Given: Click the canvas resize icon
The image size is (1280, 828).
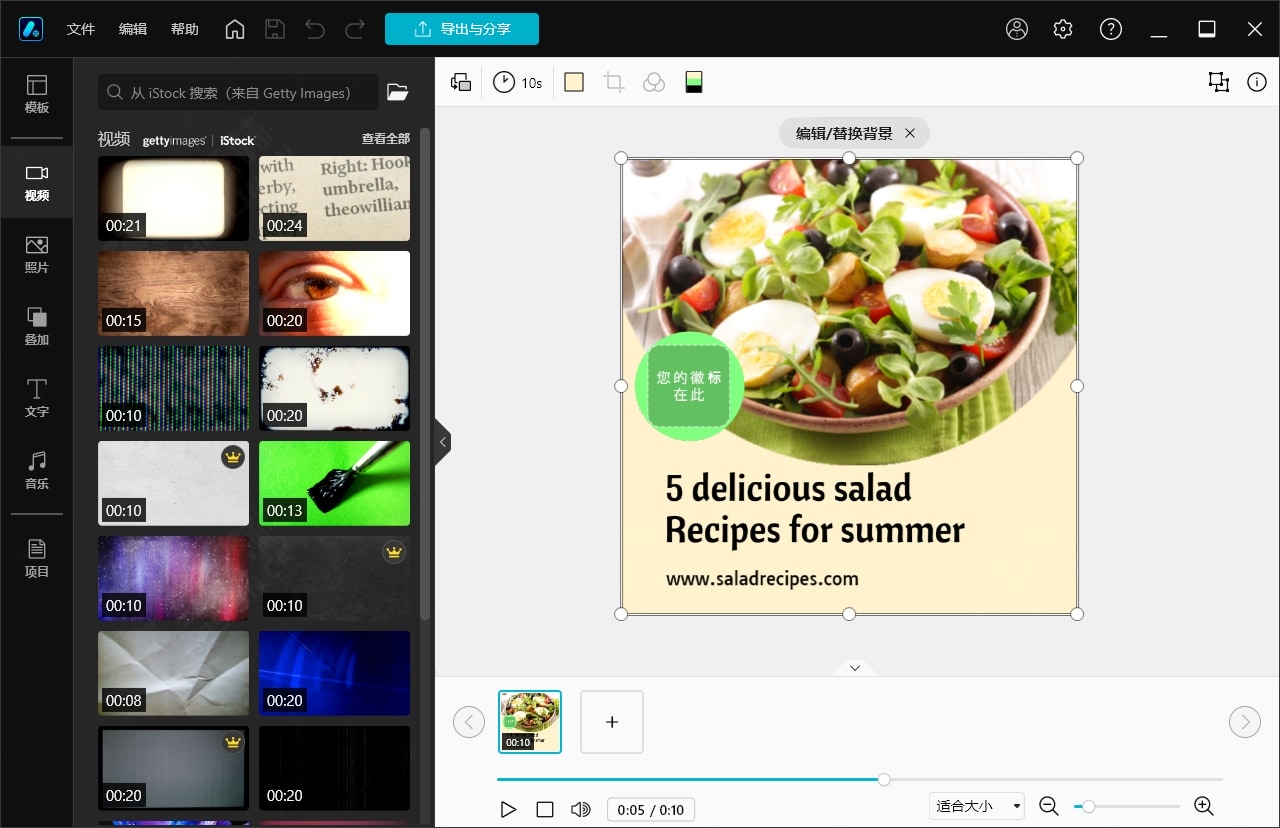Looking at the screenshot, I should (1218, 82).
